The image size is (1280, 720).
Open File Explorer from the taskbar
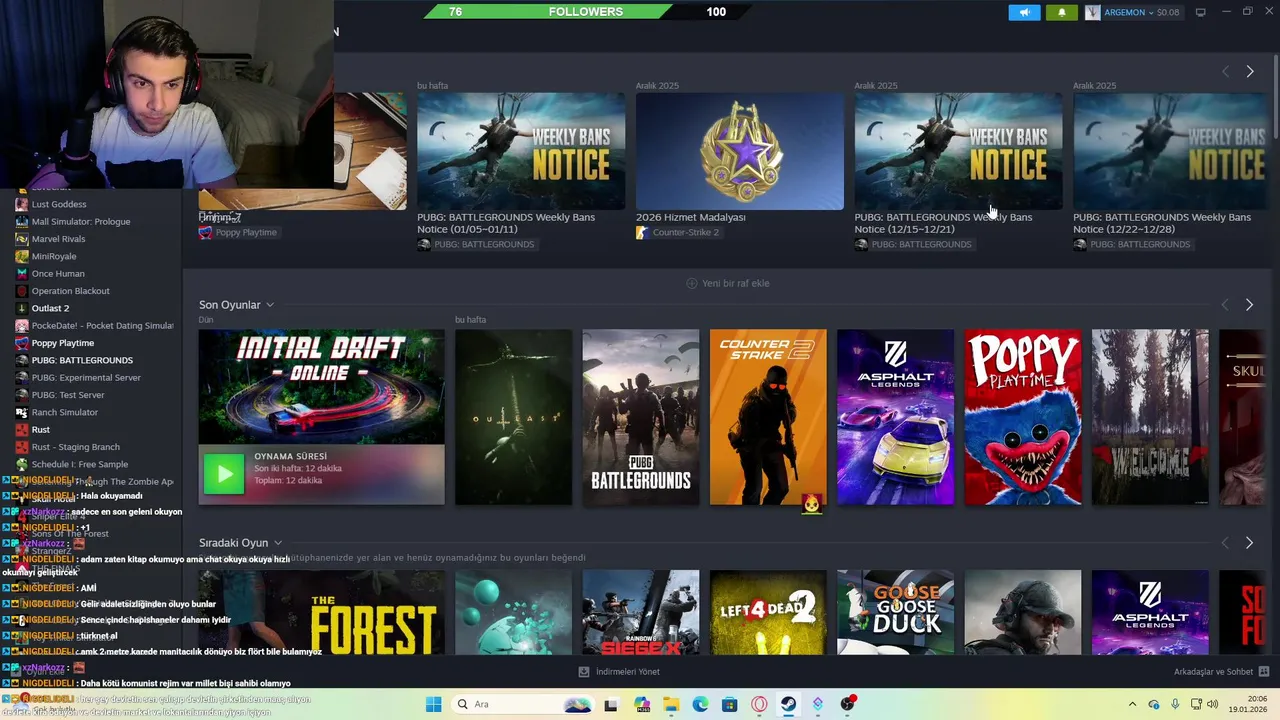[x=671, y=704]
